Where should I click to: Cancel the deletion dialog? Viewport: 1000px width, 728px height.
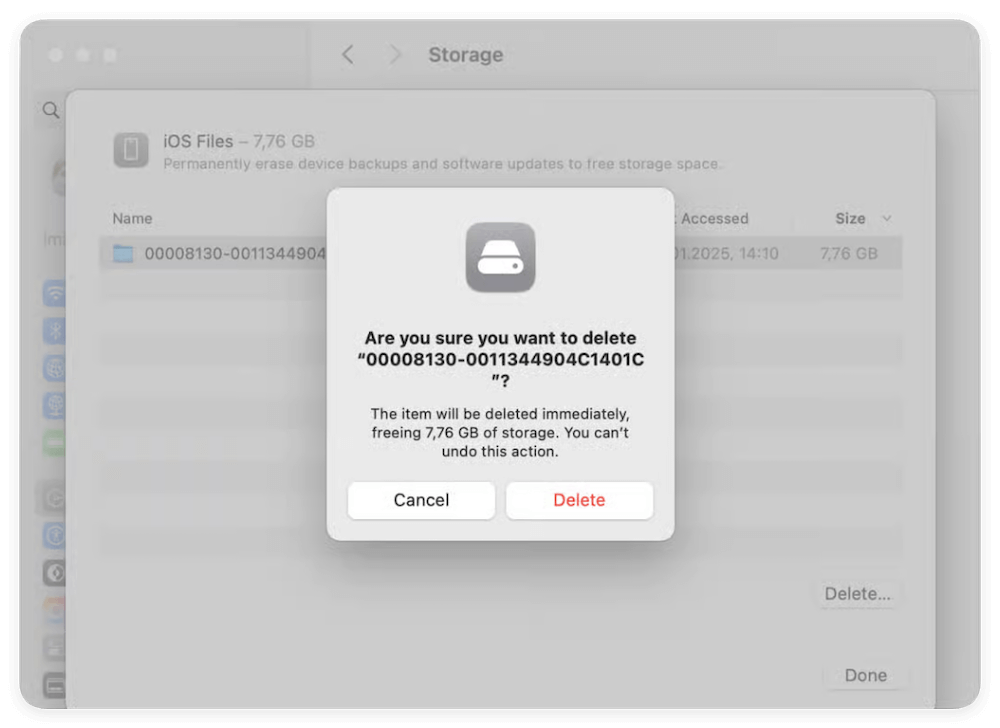421,500
